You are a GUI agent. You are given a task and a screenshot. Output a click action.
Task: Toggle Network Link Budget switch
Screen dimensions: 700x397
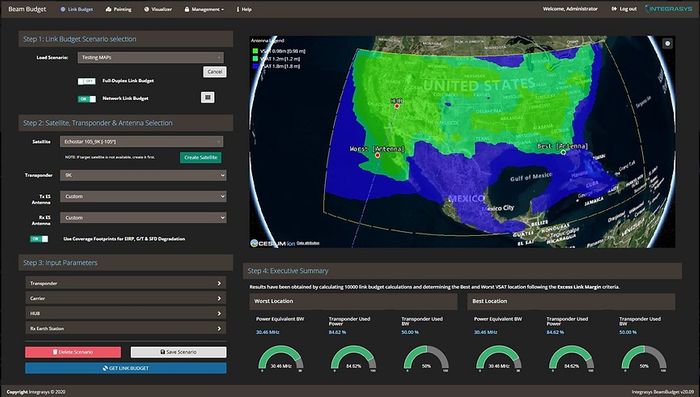point(87,99)
